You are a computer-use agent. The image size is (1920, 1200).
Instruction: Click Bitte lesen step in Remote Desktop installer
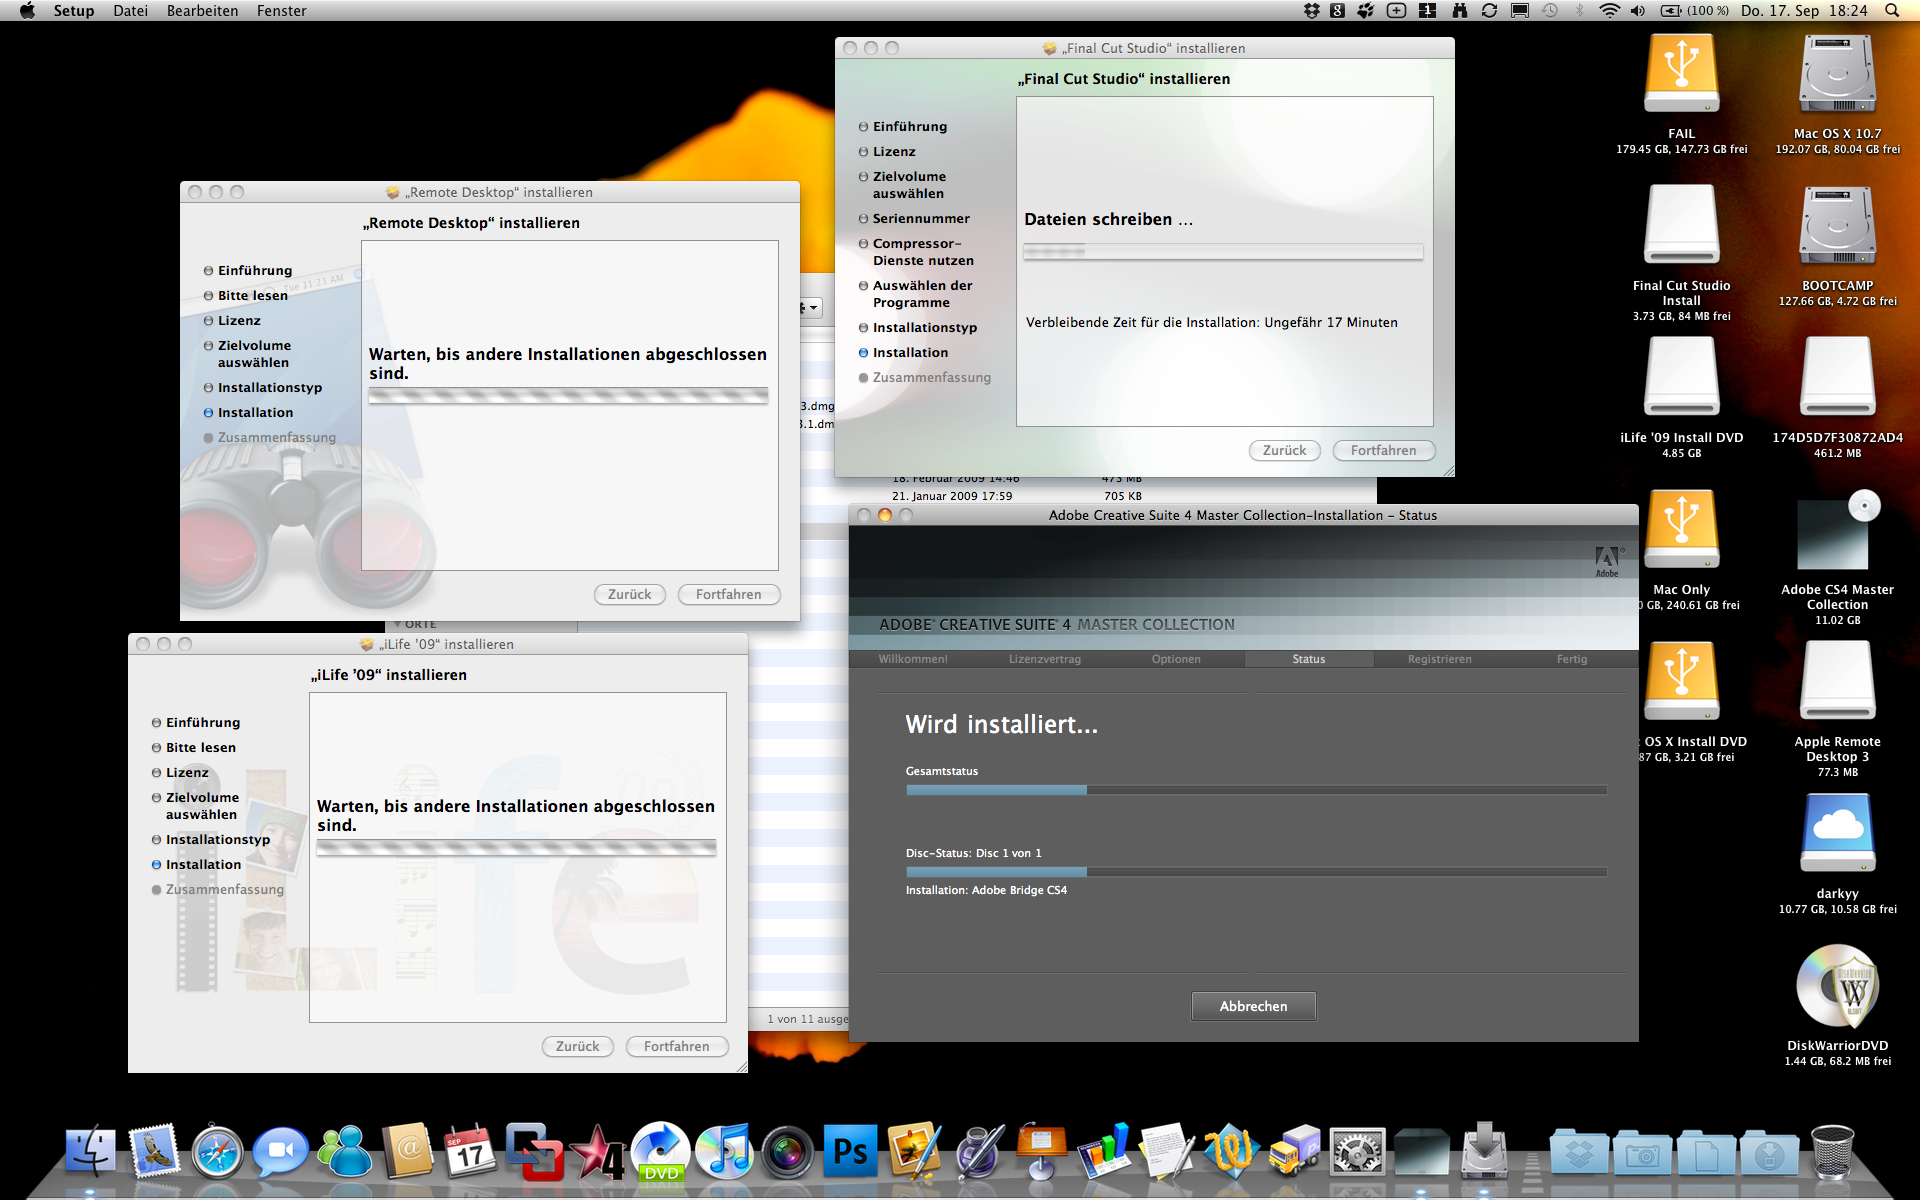click(252, 295)
